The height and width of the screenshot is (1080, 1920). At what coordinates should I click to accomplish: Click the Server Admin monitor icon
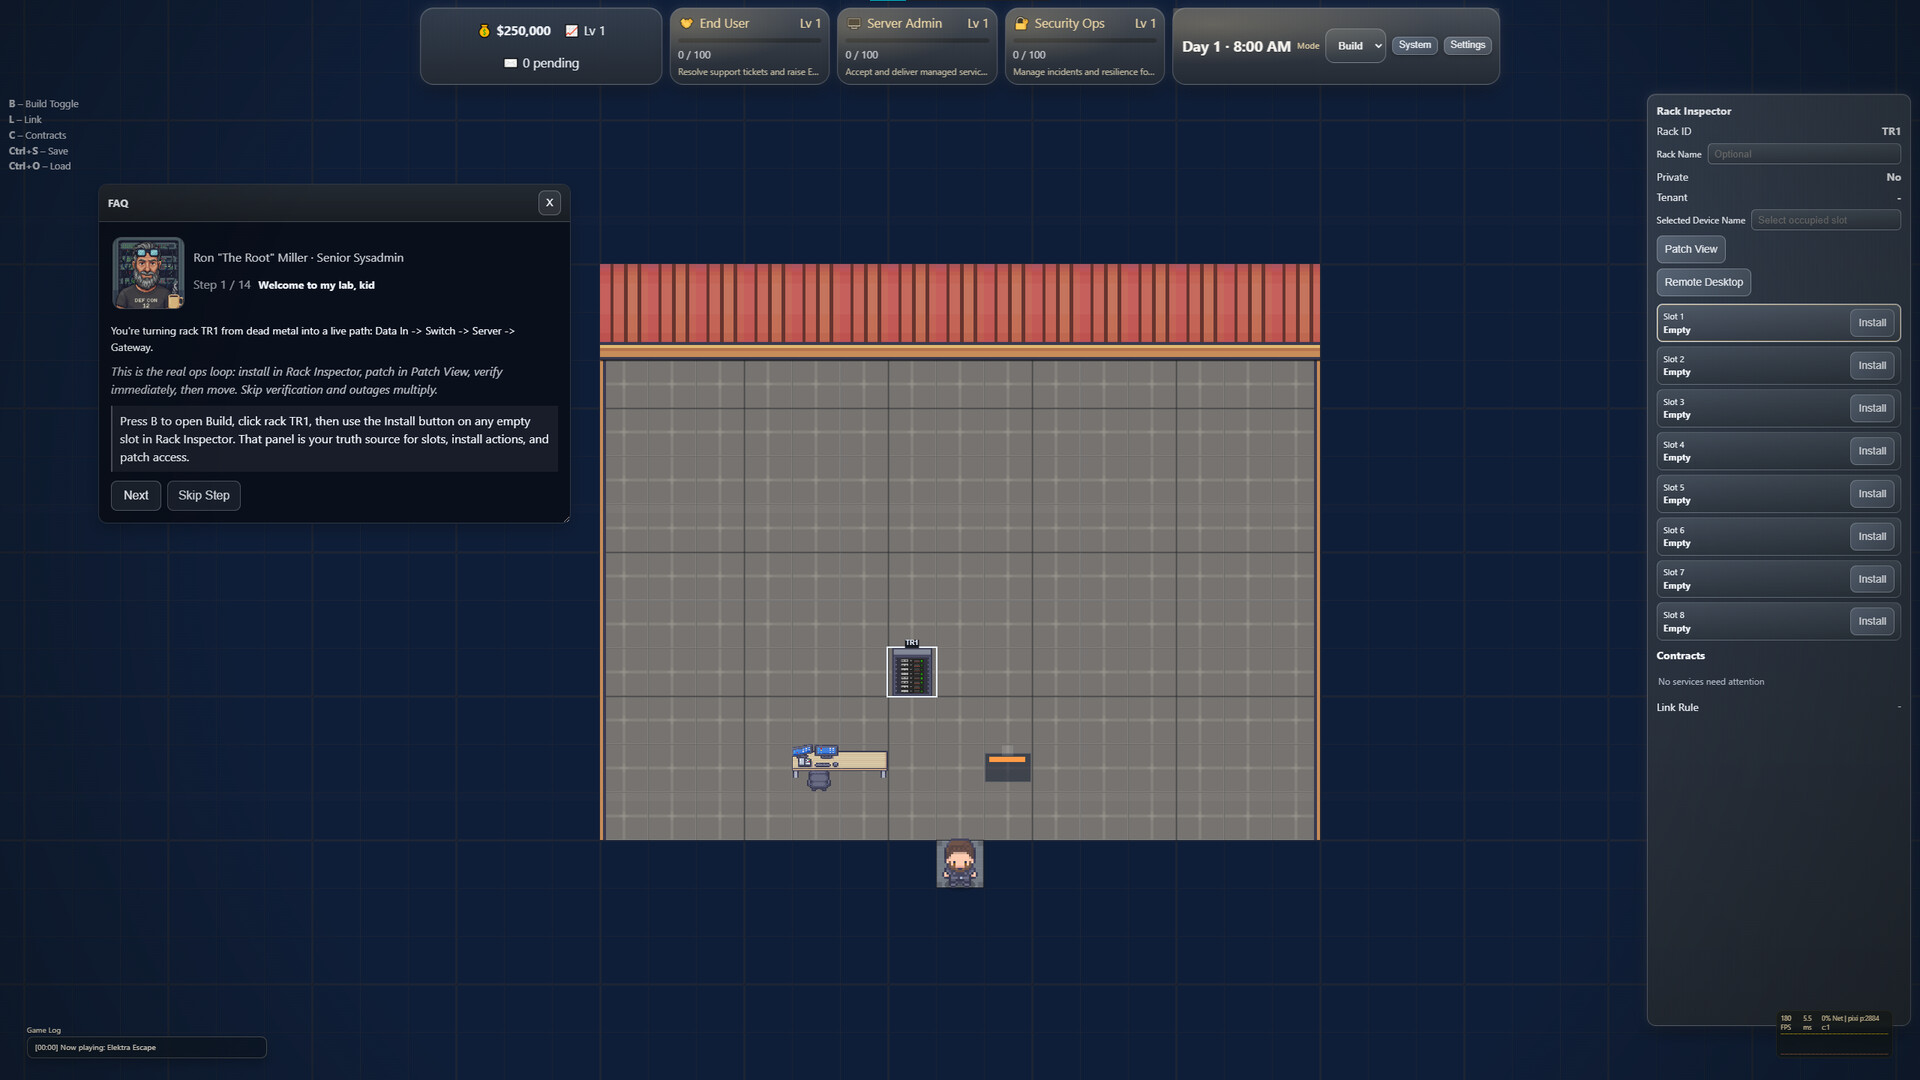click(854, 24)
